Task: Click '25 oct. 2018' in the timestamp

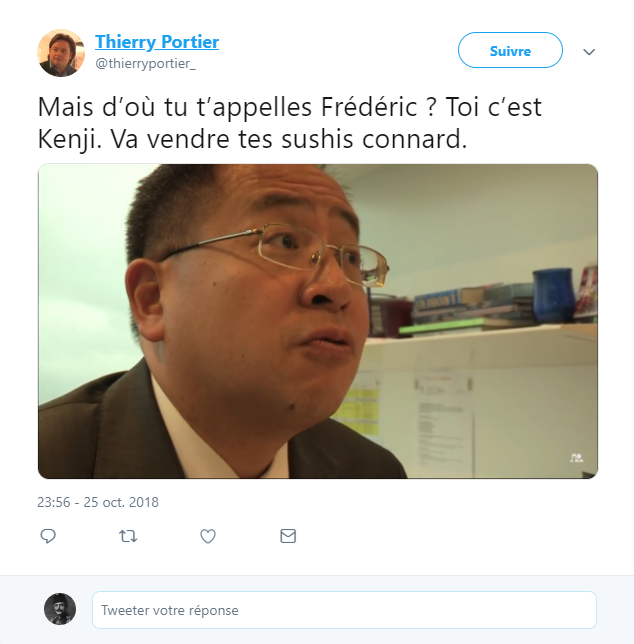Action: 121,502
